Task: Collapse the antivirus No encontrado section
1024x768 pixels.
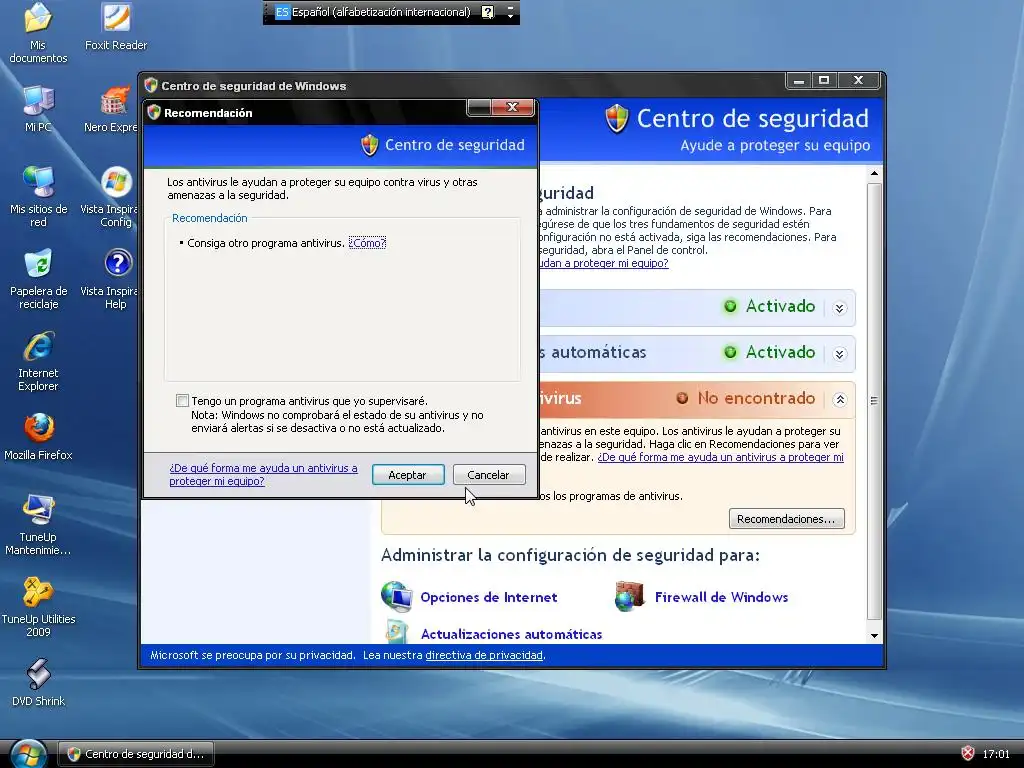Action: (840, 400)
